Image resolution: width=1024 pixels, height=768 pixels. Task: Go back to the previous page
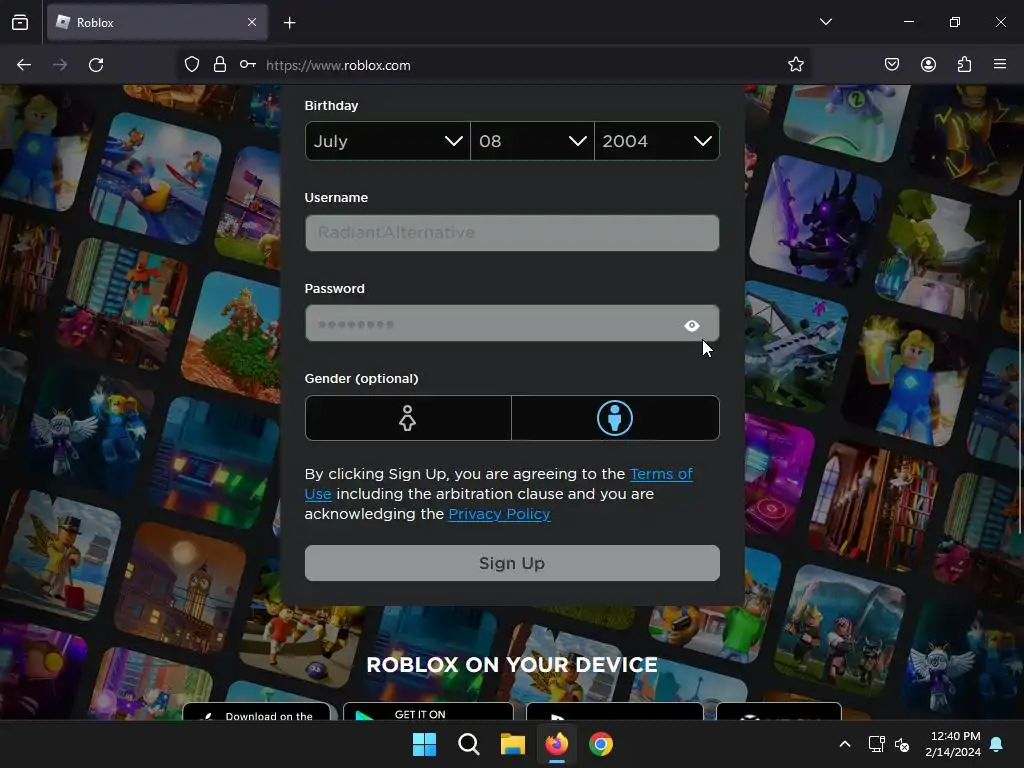(24, 65)
